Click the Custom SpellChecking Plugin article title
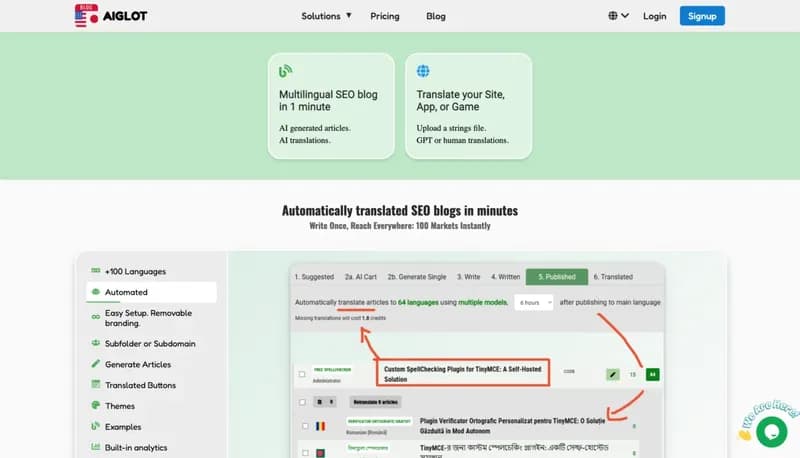Image resolution: width=800 pixels, height=458 pixels. (x=463, y=374)
